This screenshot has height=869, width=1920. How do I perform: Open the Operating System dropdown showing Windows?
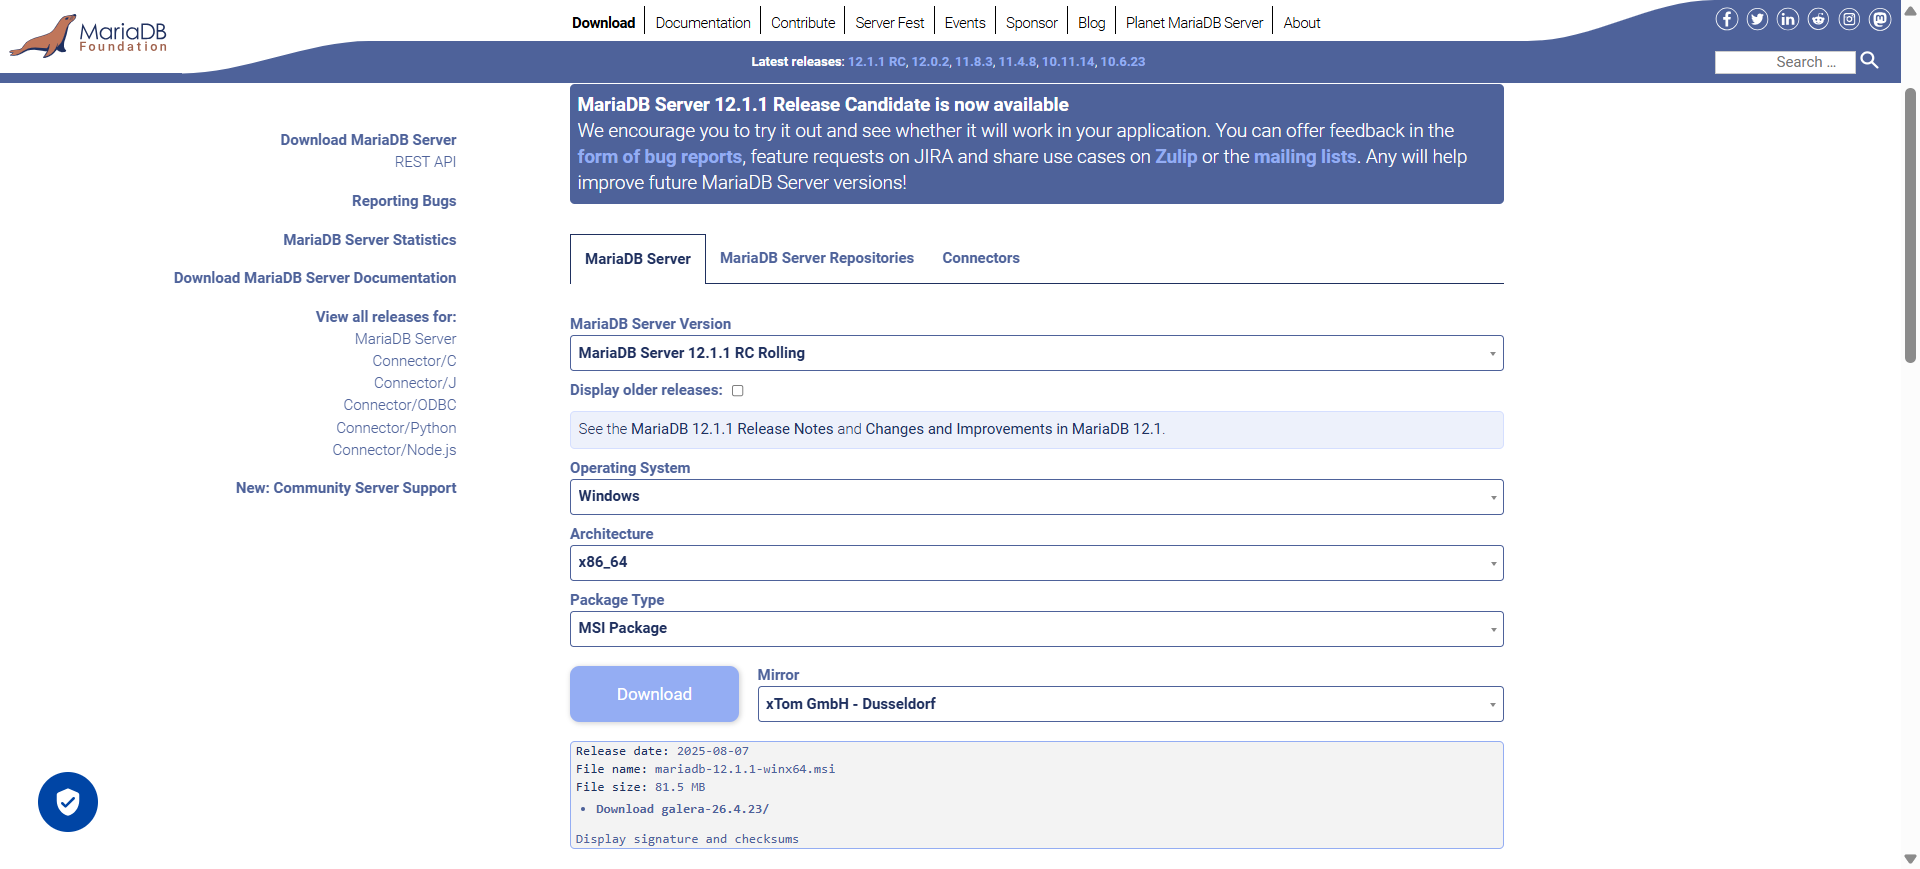coord(1036,497)
